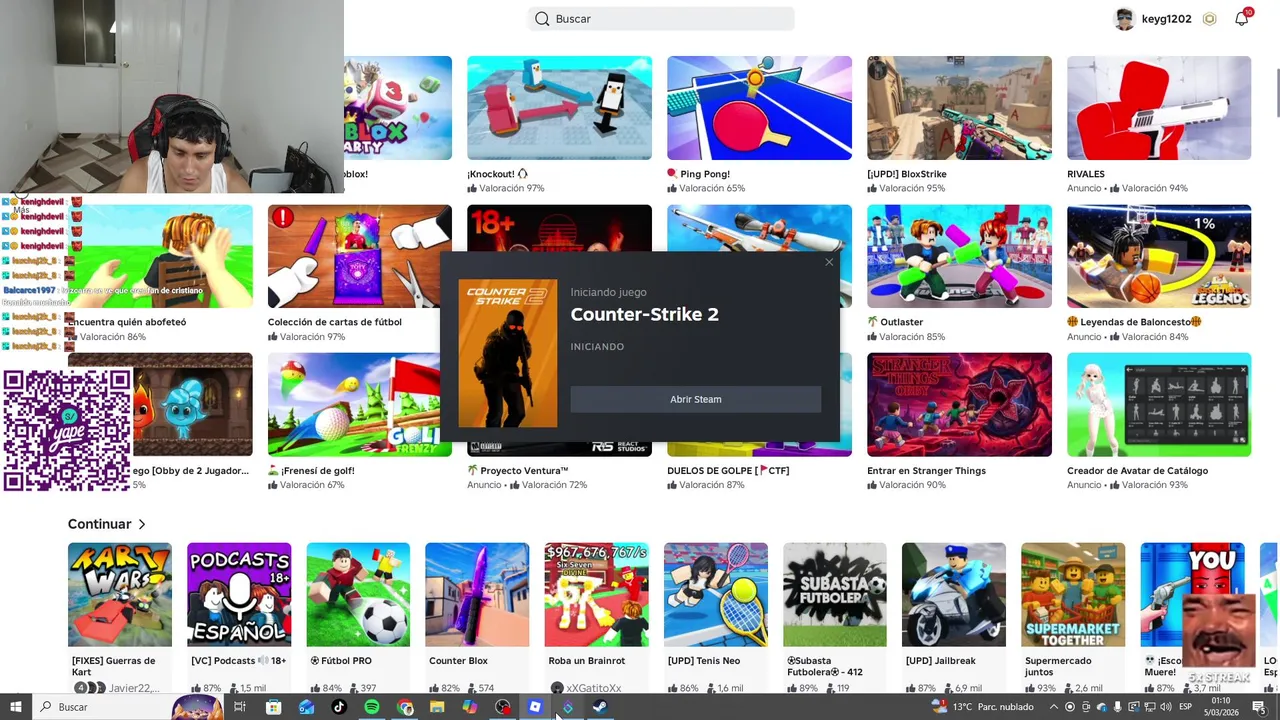The width and height of the screenshot is (1280, 720).
Task: Open clock and date flyout
Action: pos(1221,707)
